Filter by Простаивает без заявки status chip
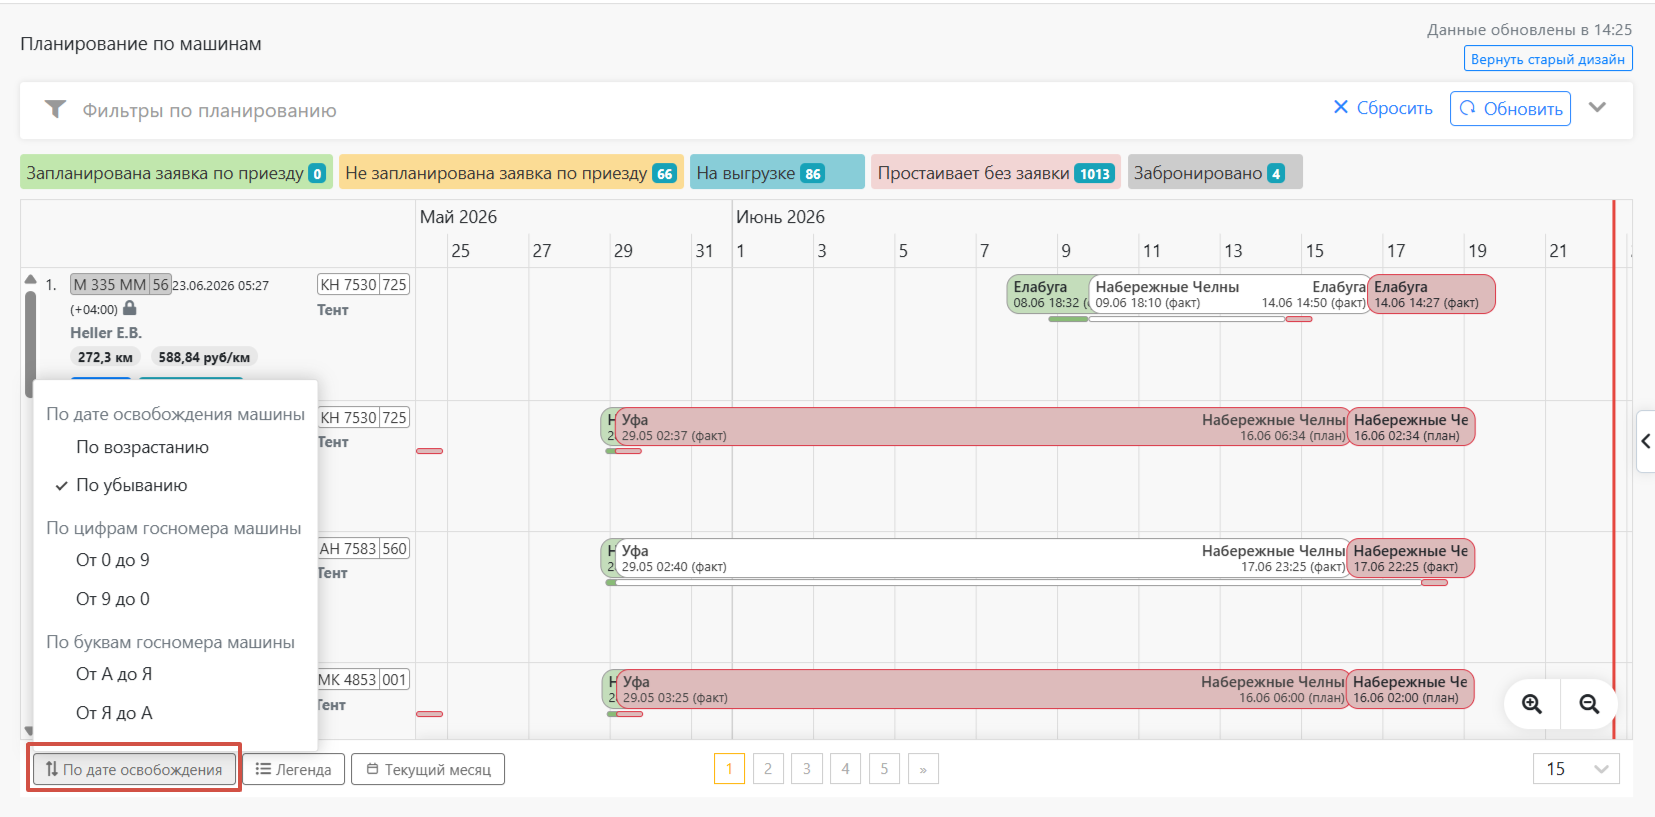 click(x=996, y=172)
